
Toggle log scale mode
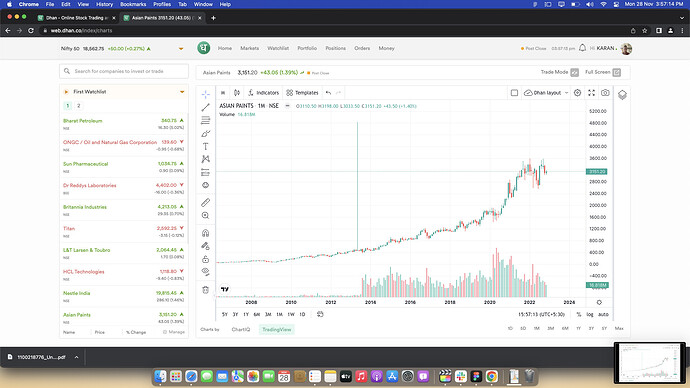point(590,314)
